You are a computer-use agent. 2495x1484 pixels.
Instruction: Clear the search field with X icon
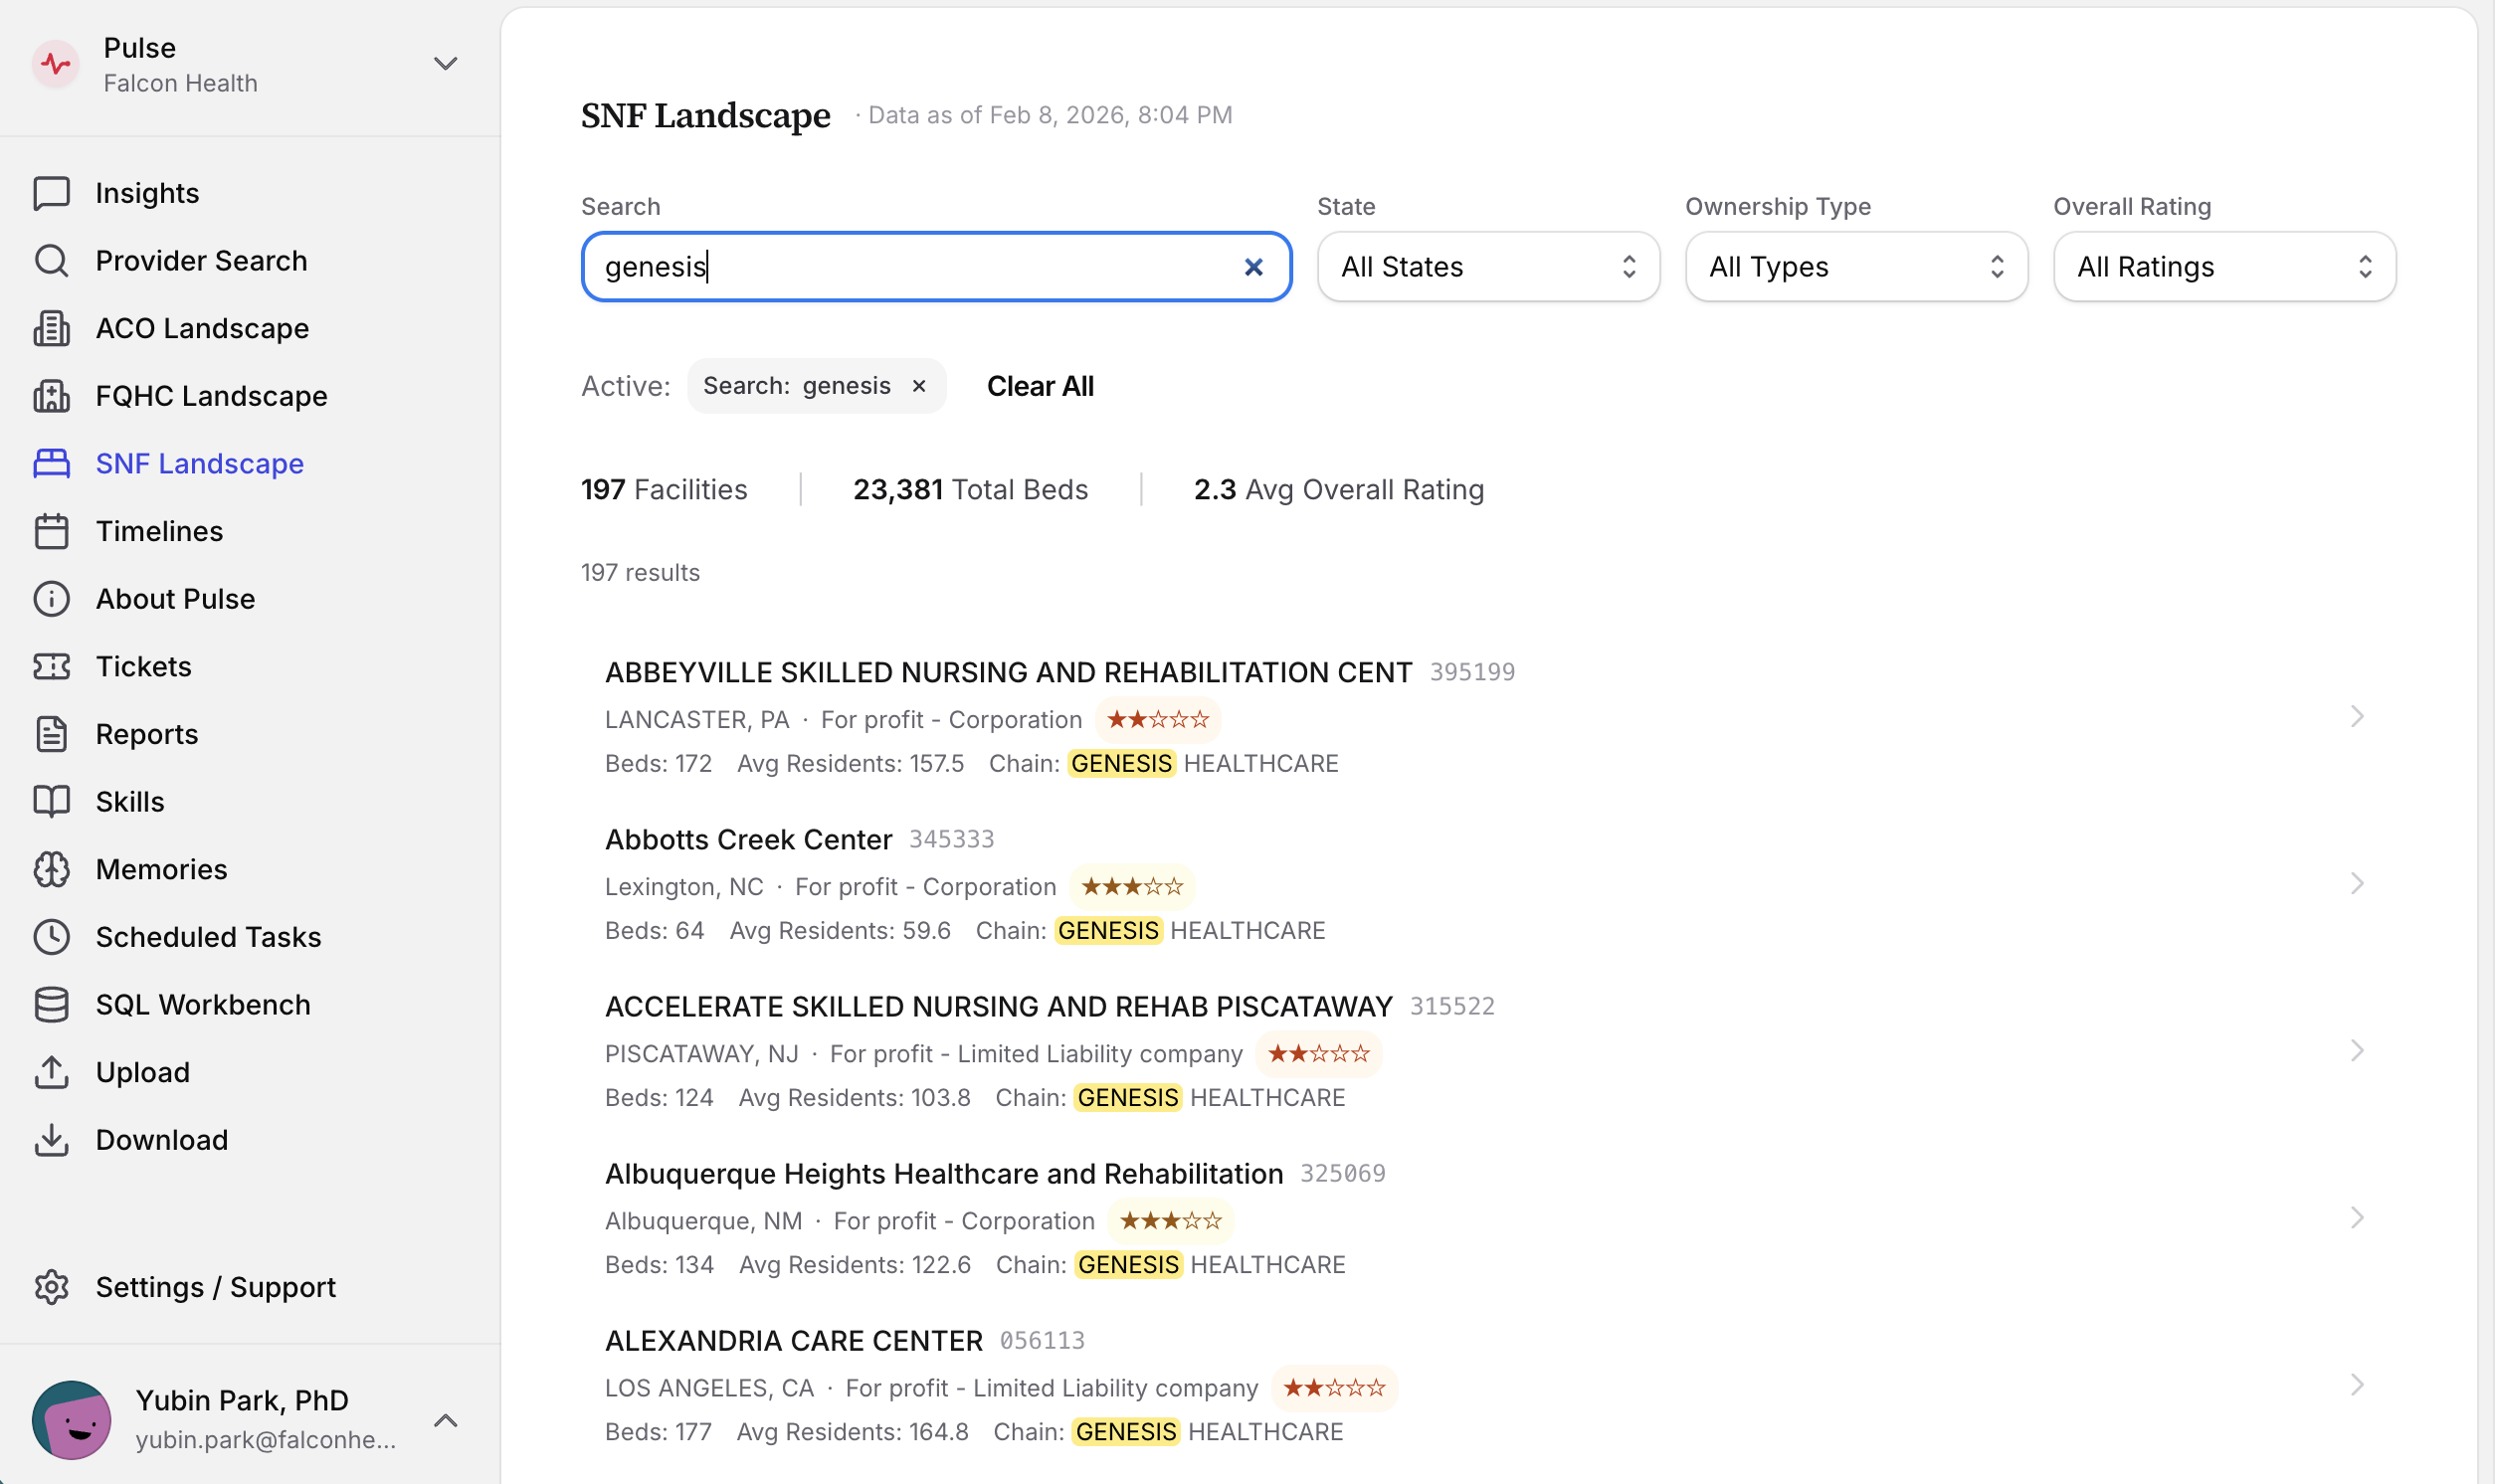point(1253,267)
